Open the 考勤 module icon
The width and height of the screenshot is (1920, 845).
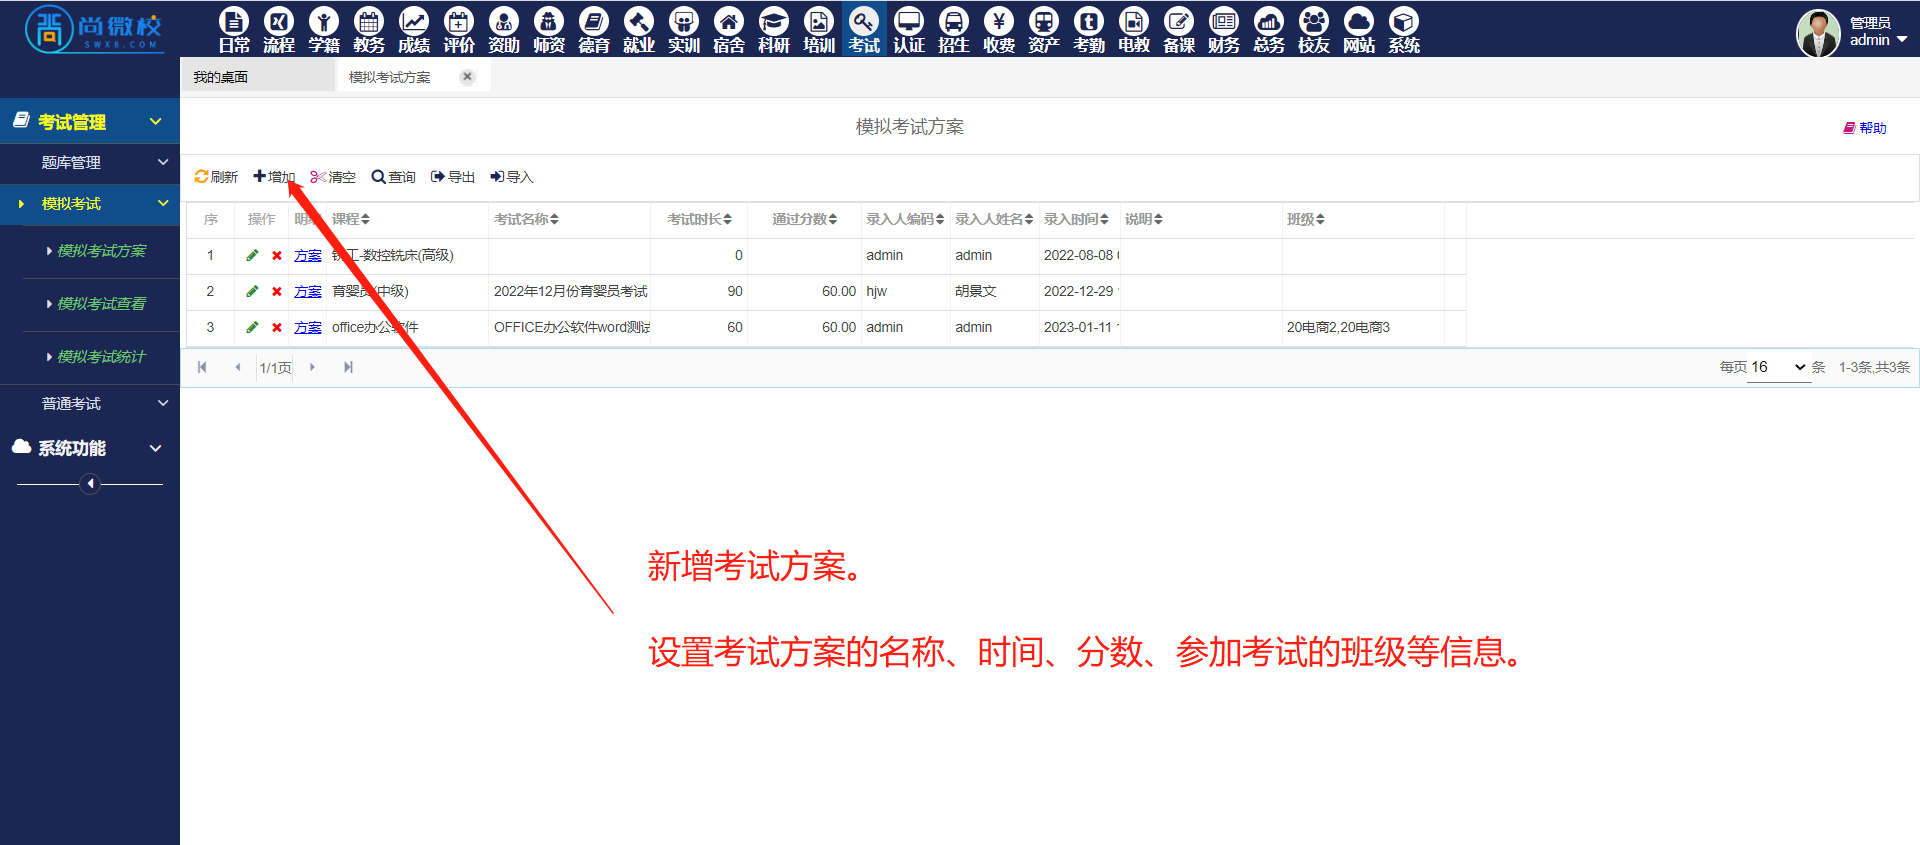point(1089,29)
